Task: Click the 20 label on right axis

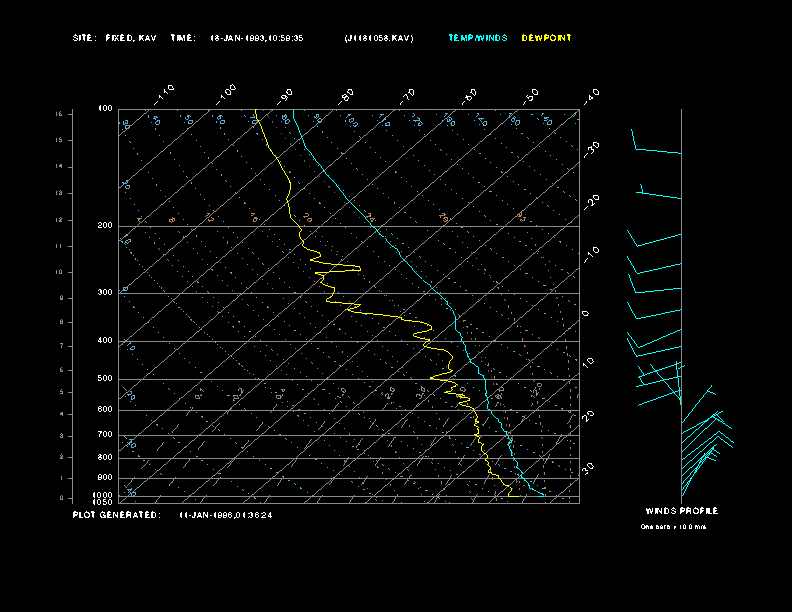Action: coord(588,415)
